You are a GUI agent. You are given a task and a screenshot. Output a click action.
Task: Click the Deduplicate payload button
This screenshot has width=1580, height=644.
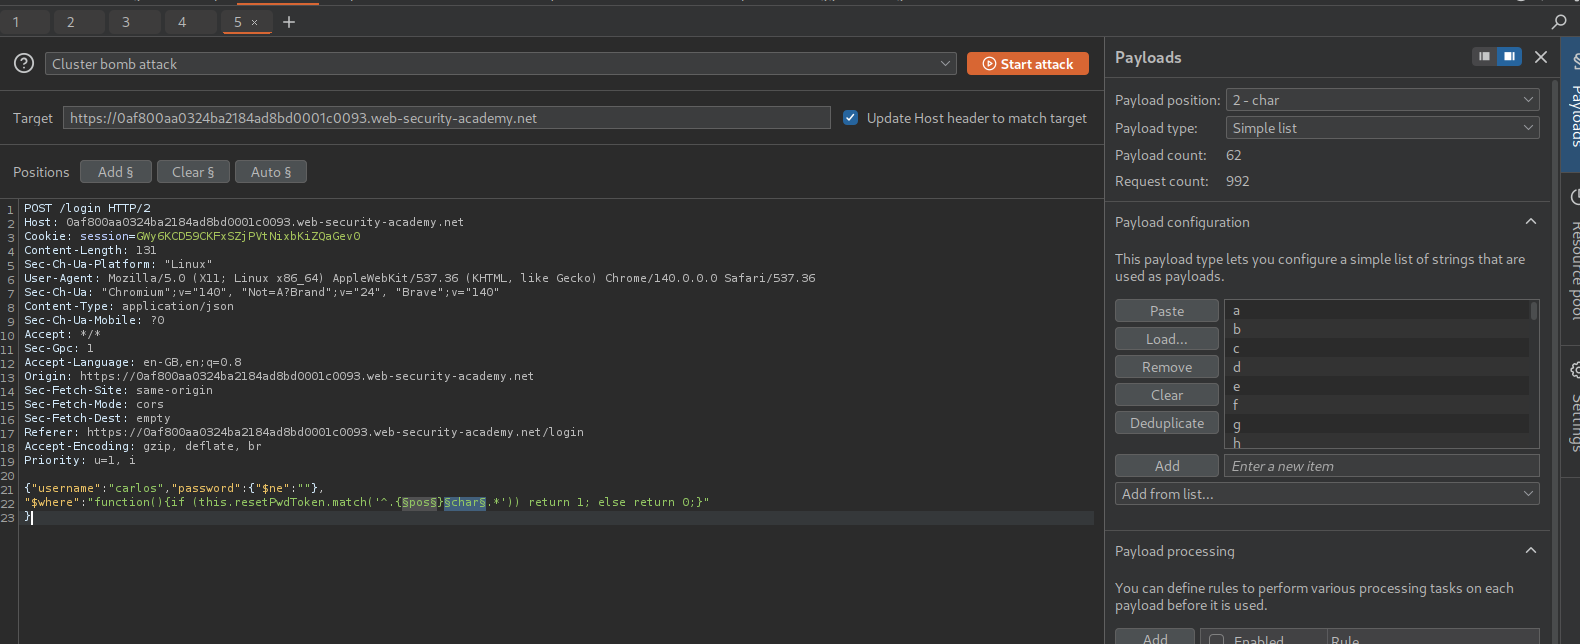[1166, 423]
